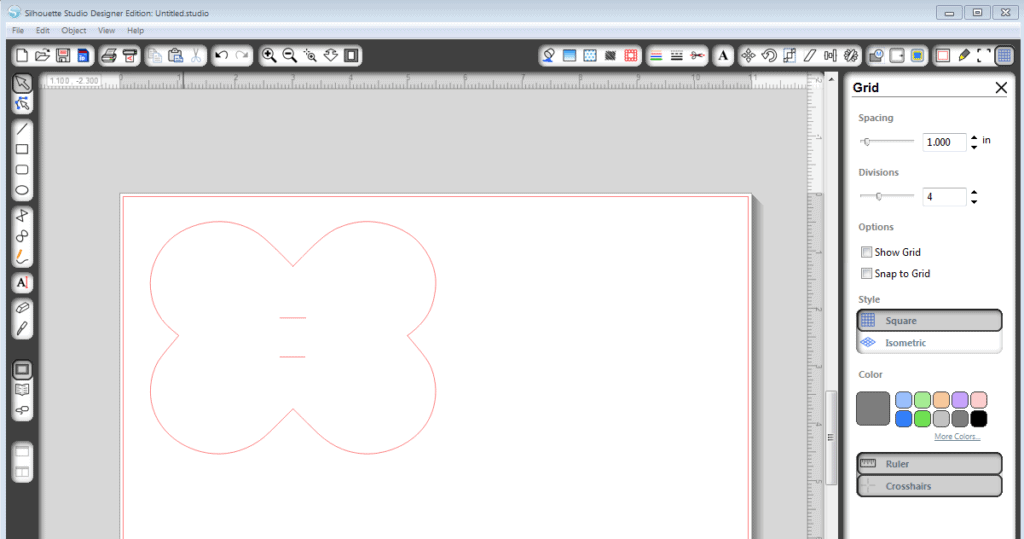
Task: Increase Spacing value with up arrow
Action: 975,137
